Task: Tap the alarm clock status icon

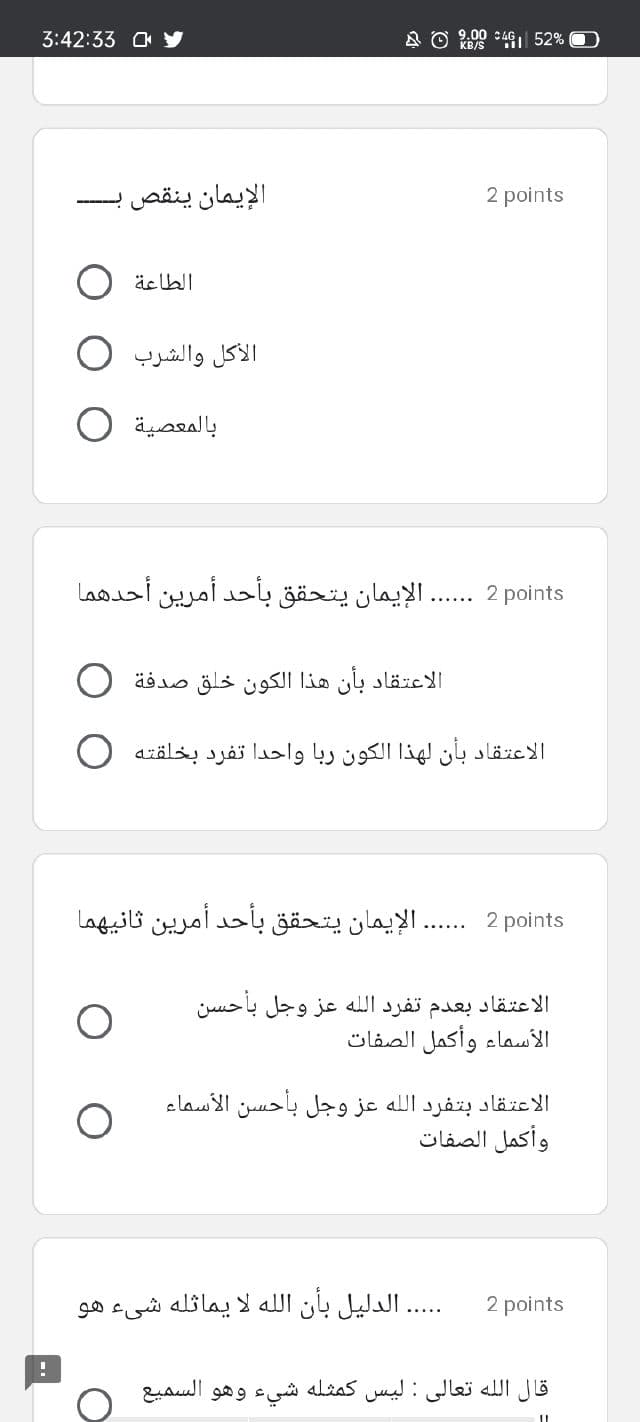Action: (x=439, y=40)
